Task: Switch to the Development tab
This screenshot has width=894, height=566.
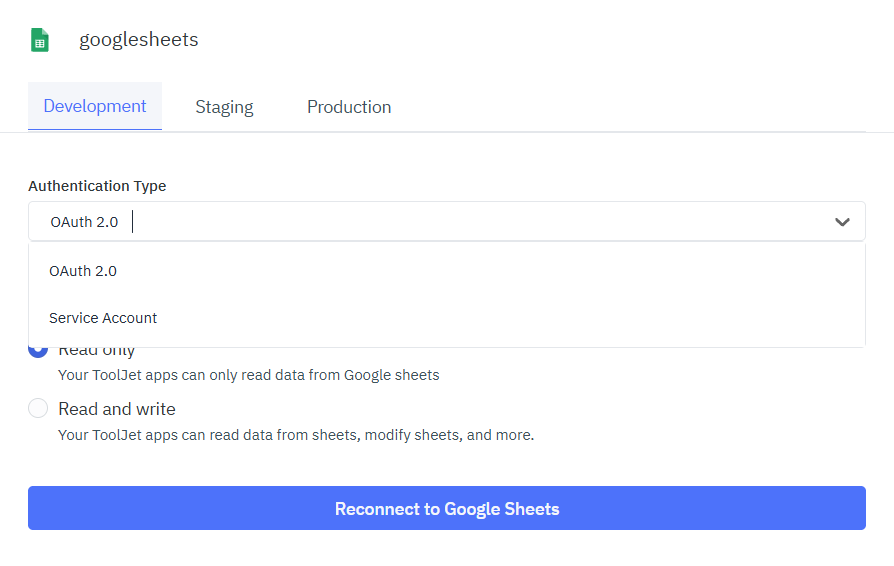Action: click(x=95, y=106)
